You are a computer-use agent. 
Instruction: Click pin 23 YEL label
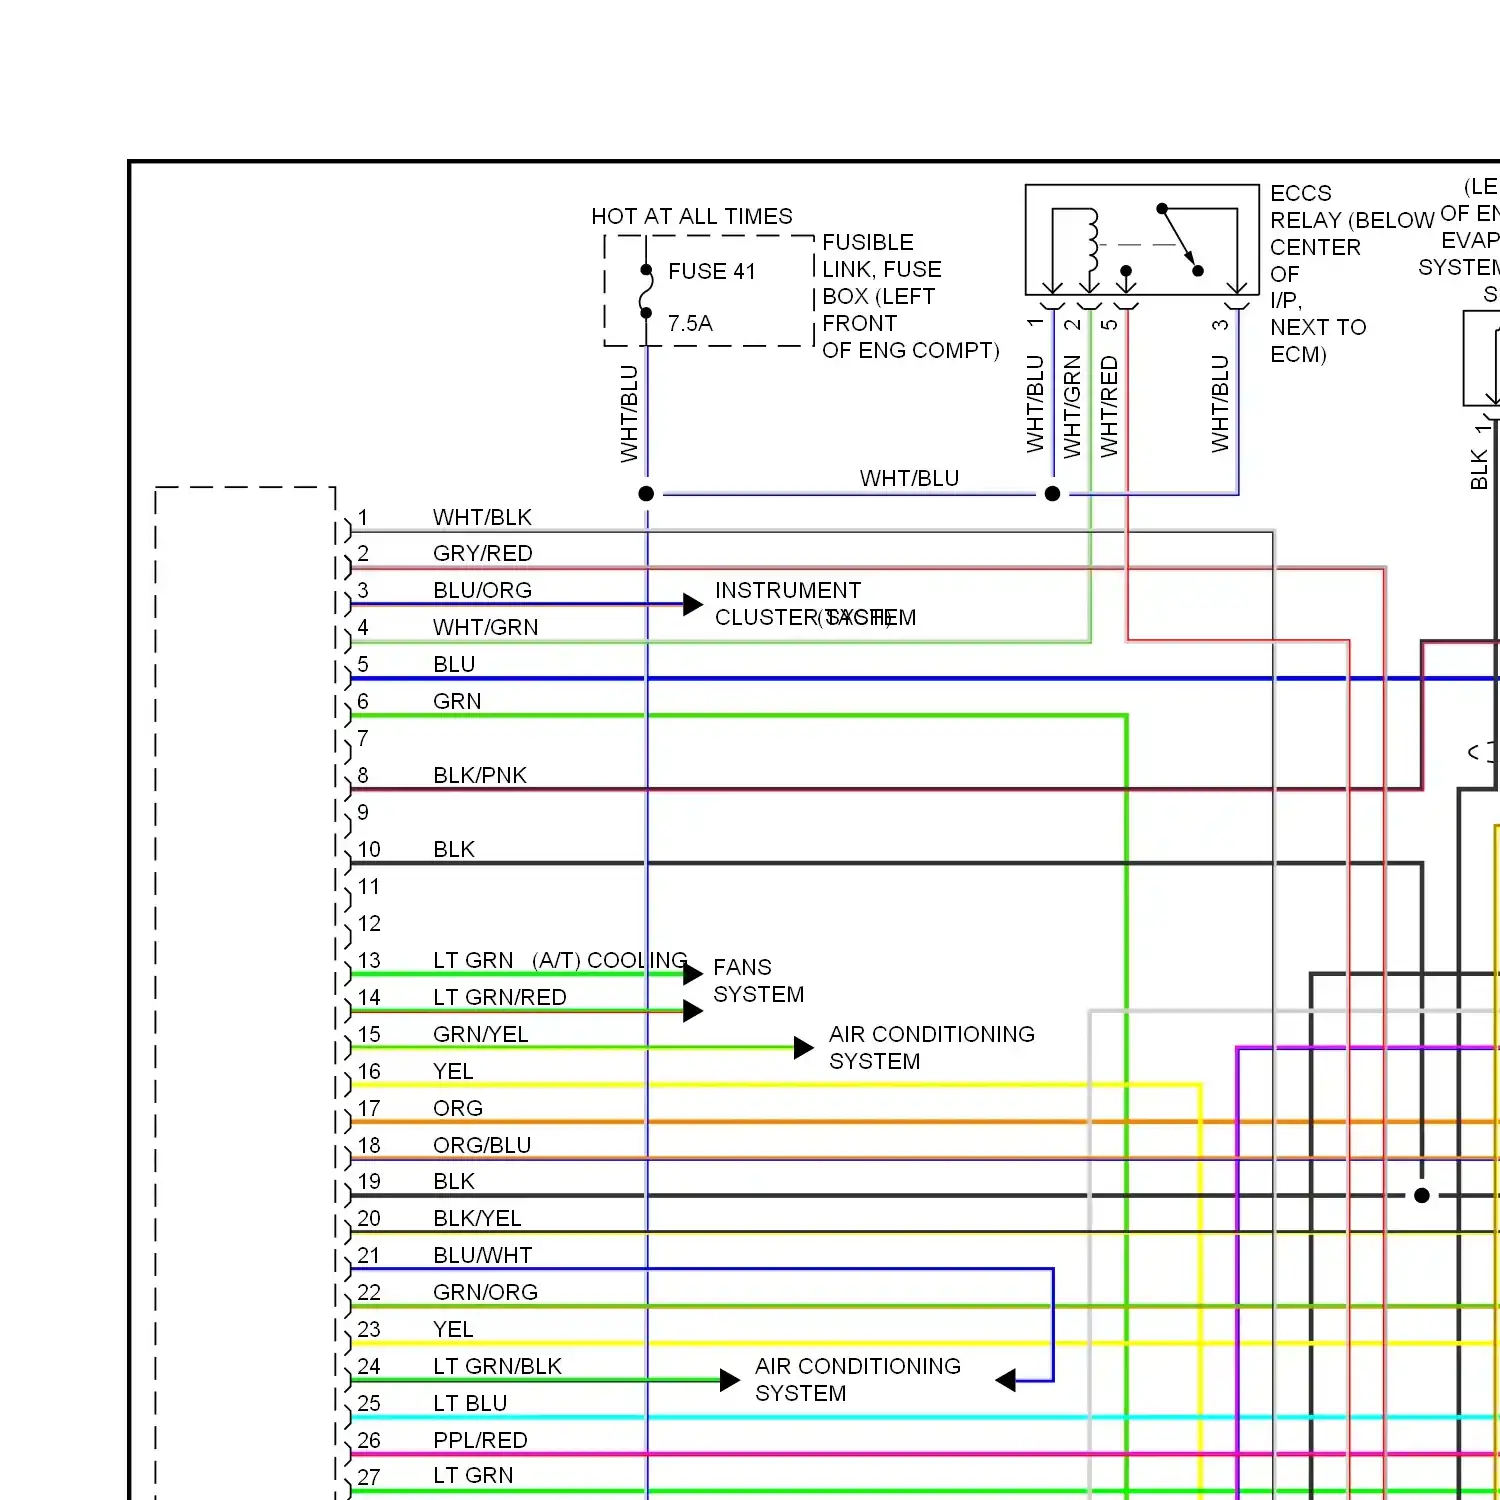(453, 1329)
